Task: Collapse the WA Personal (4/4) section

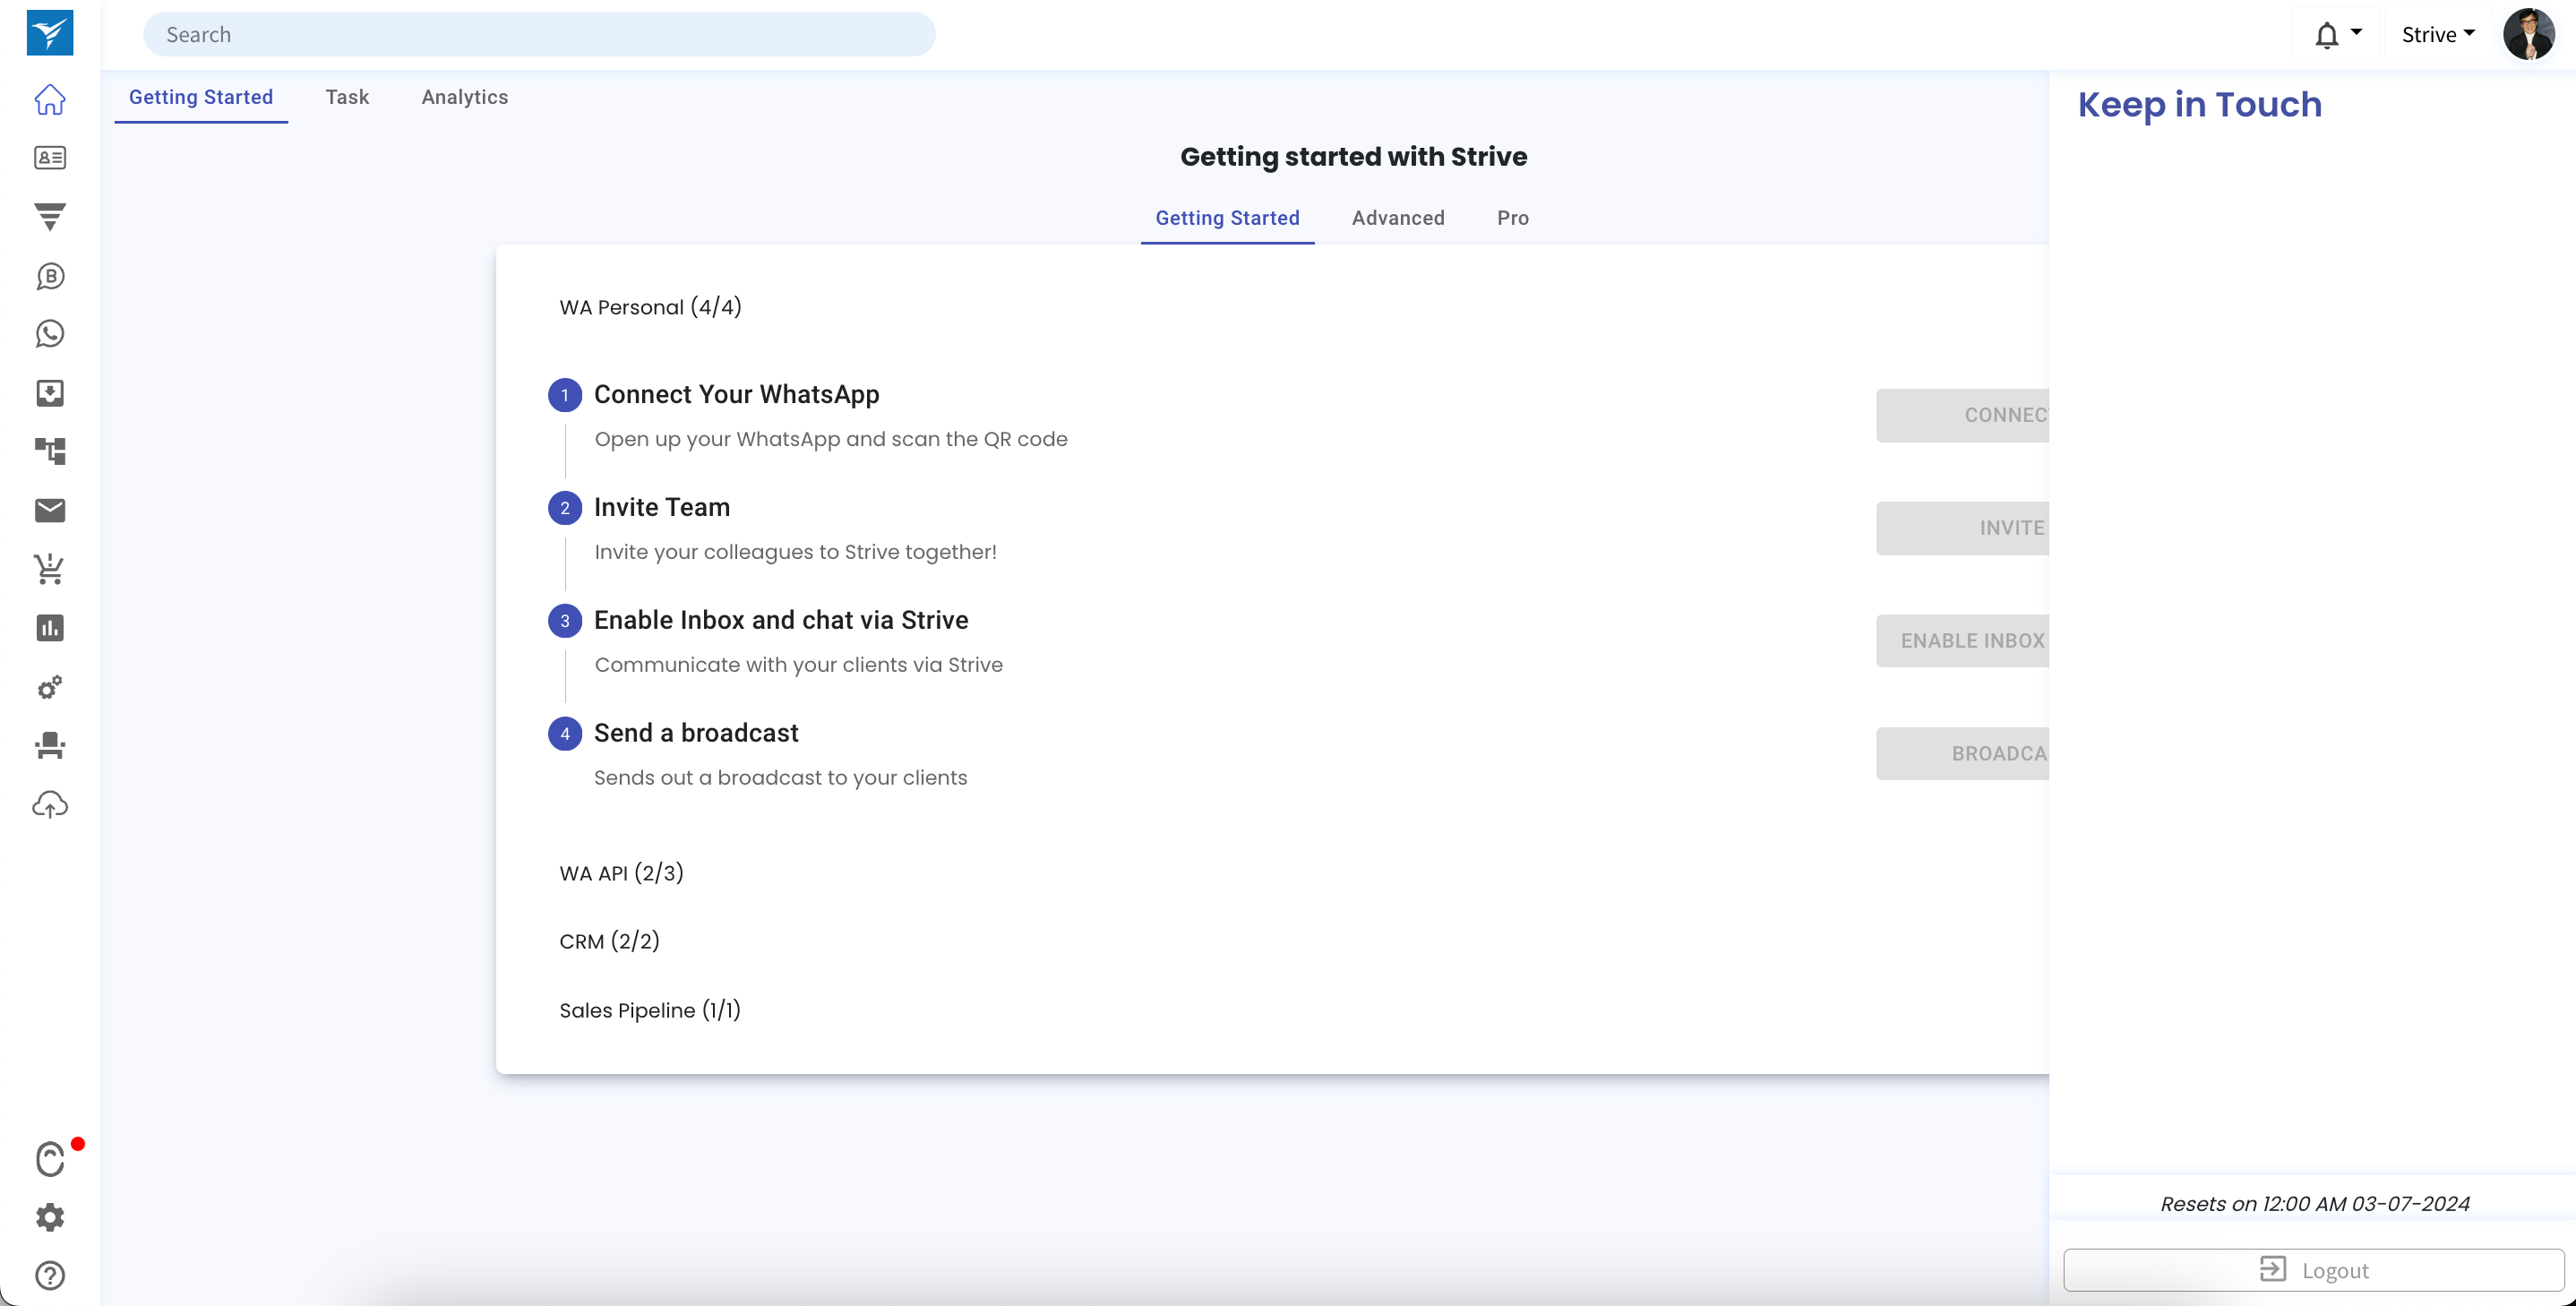Action: point(650,307)
